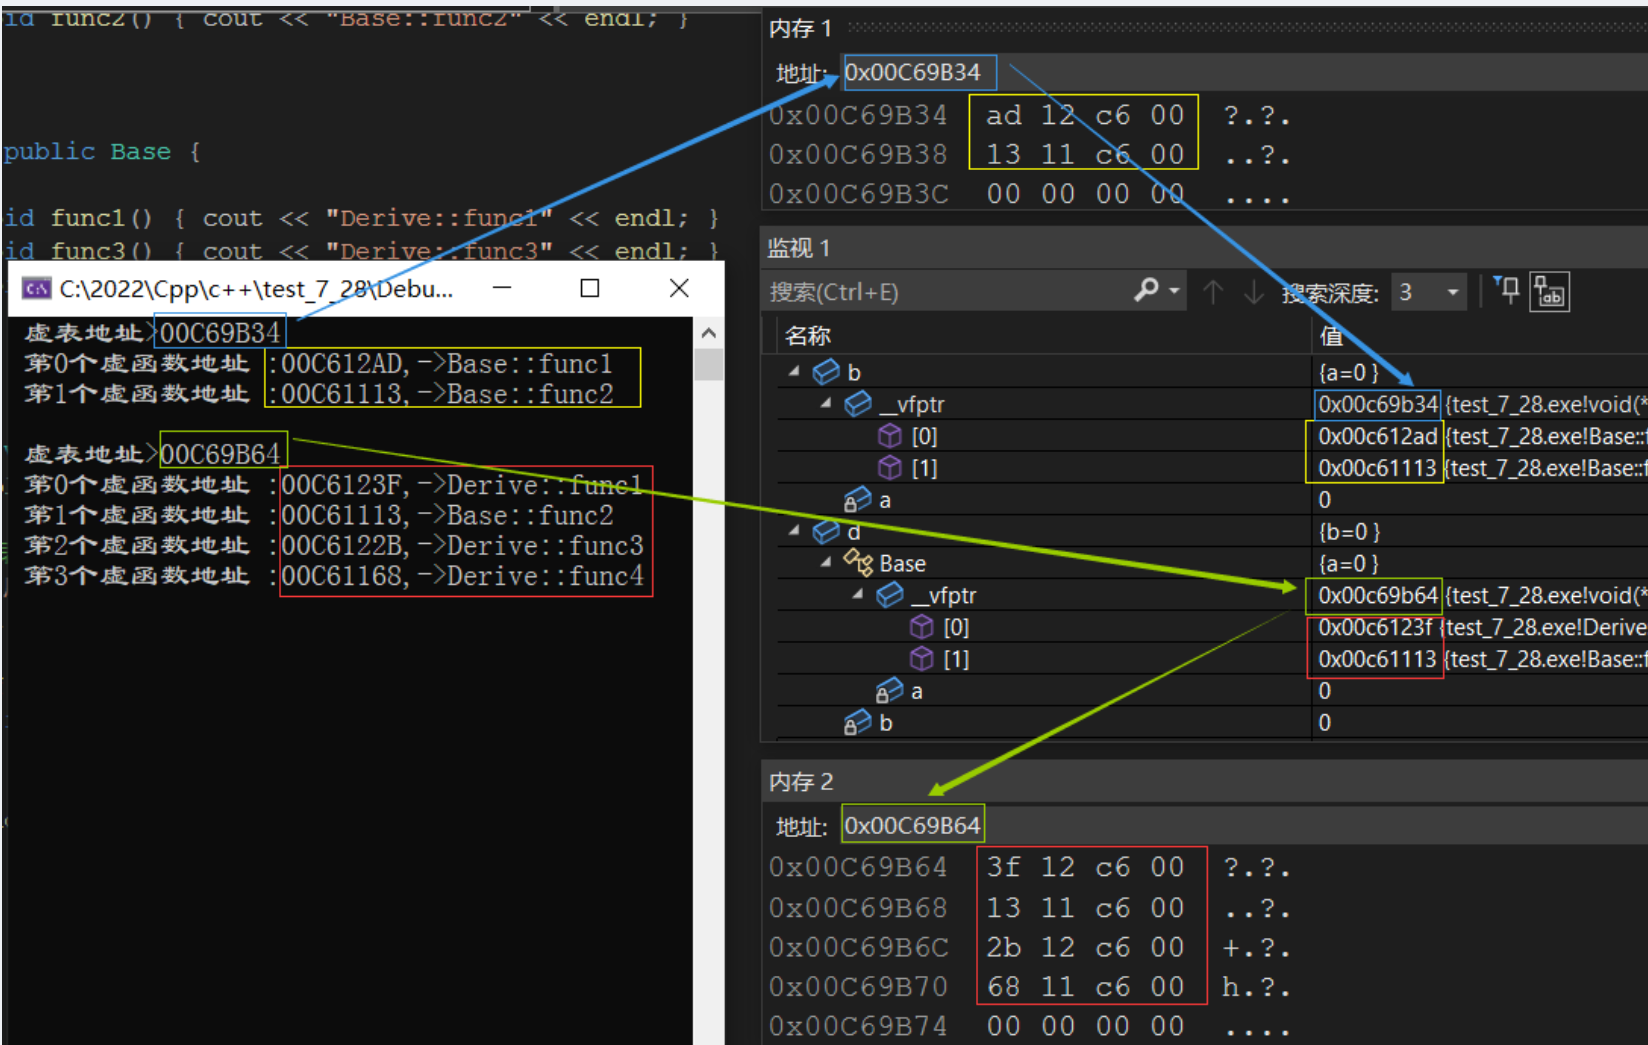Collapse the variable b tree node

(795, 371)
